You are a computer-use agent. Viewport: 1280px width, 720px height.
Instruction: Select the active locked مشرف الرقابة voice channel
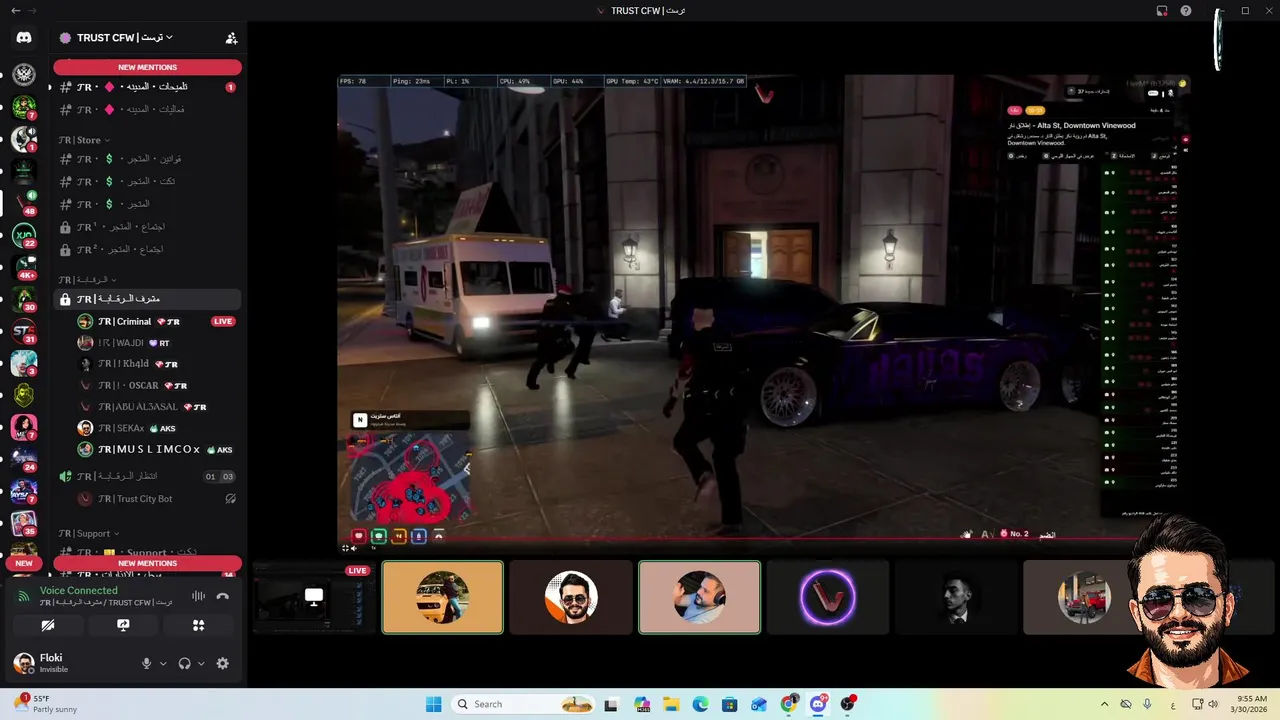click(x=147, y=299)
